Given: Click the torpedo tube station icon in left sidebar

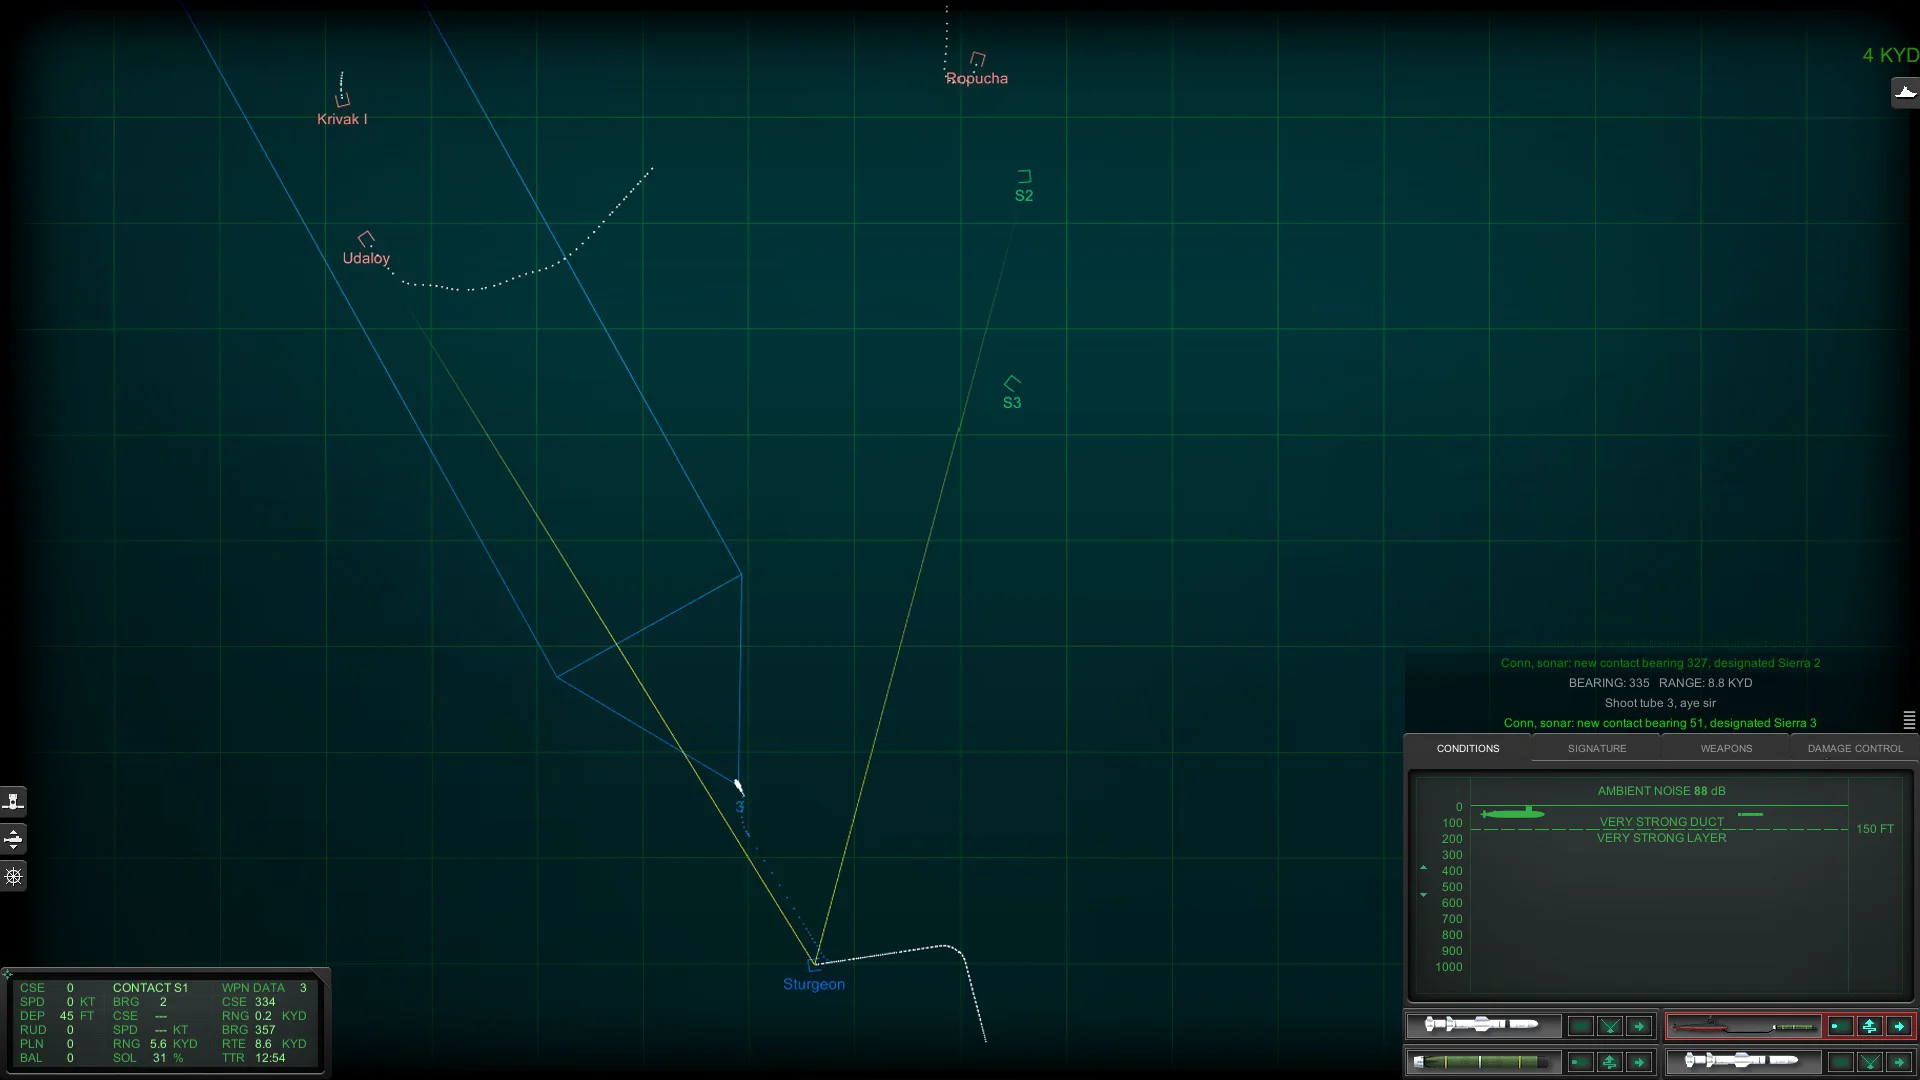Looking at the screenshot, I should tap(14, 800).
